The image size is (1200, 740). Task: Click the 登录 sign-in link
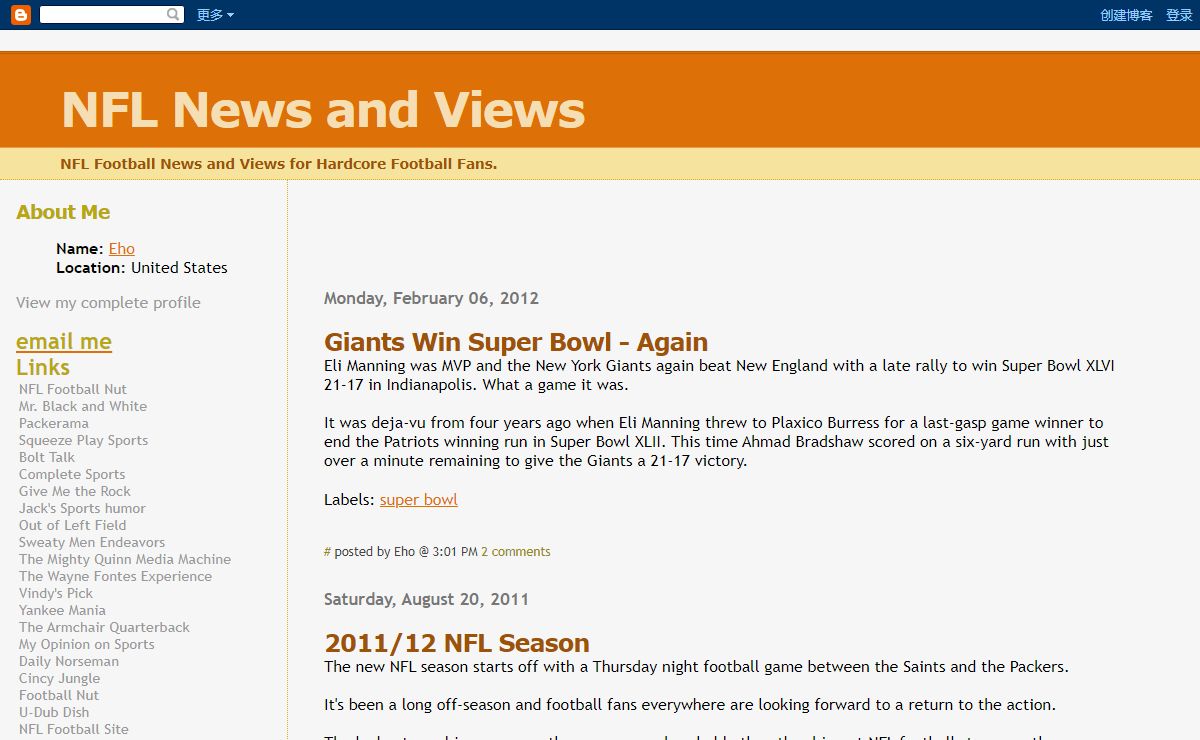click(1179, 15)
